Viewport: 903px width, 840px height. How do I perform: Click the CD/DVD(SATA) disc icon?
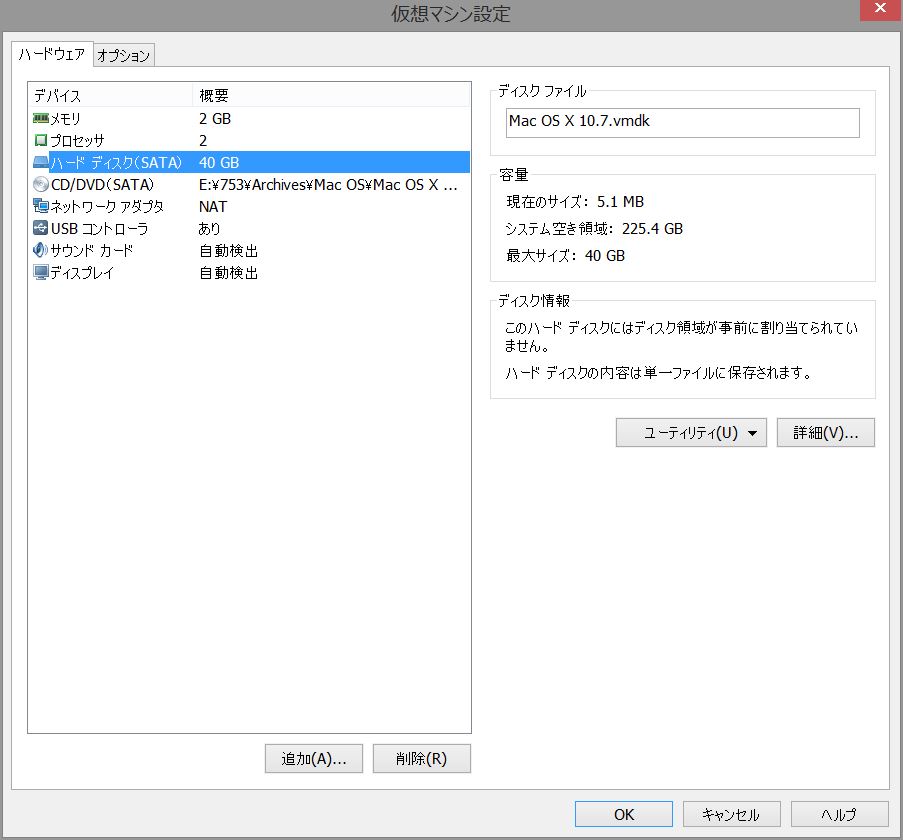pos(40,184)
